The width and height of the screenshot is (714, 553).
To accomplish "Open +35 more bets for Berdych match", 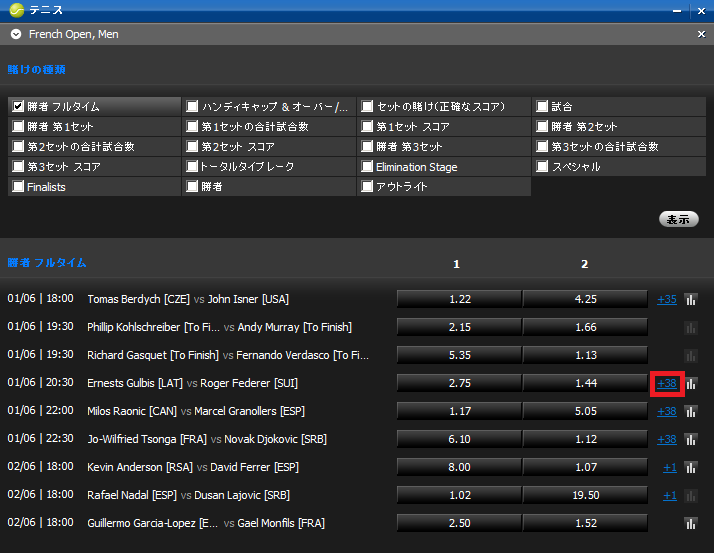I will (667, 300).
